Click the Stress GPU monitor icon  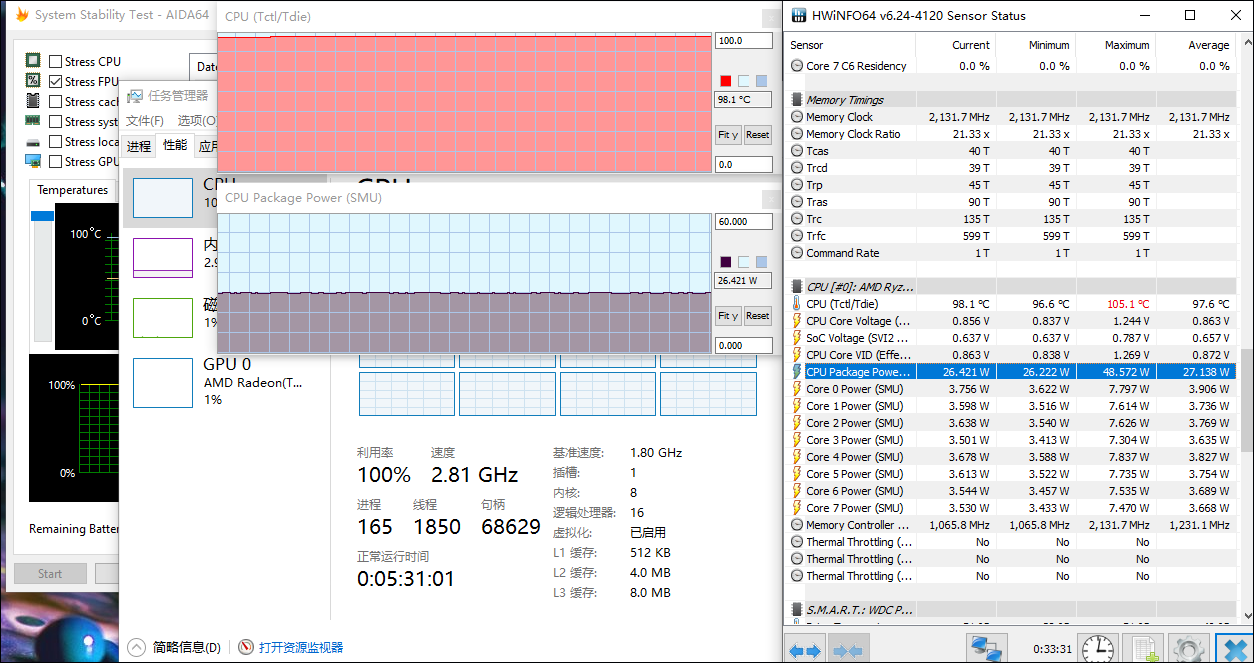33,161
